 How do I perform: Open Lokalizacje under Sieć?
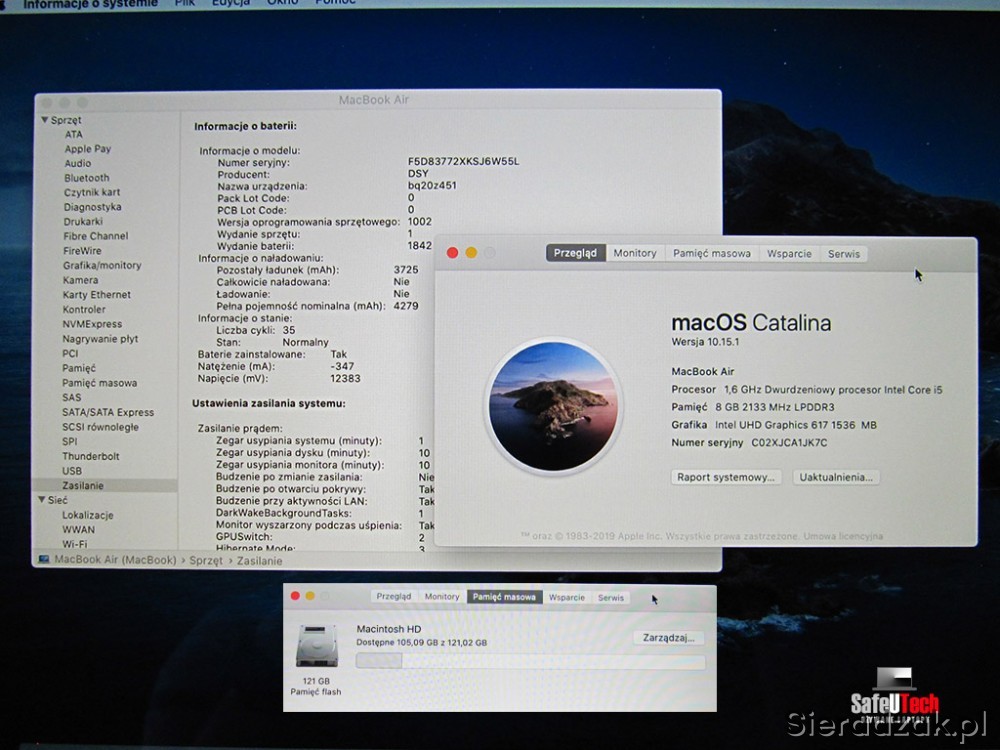[87, 515]
